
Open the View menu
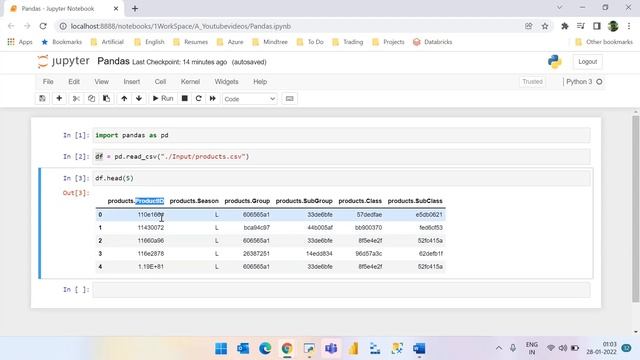(x=102, y=82)
